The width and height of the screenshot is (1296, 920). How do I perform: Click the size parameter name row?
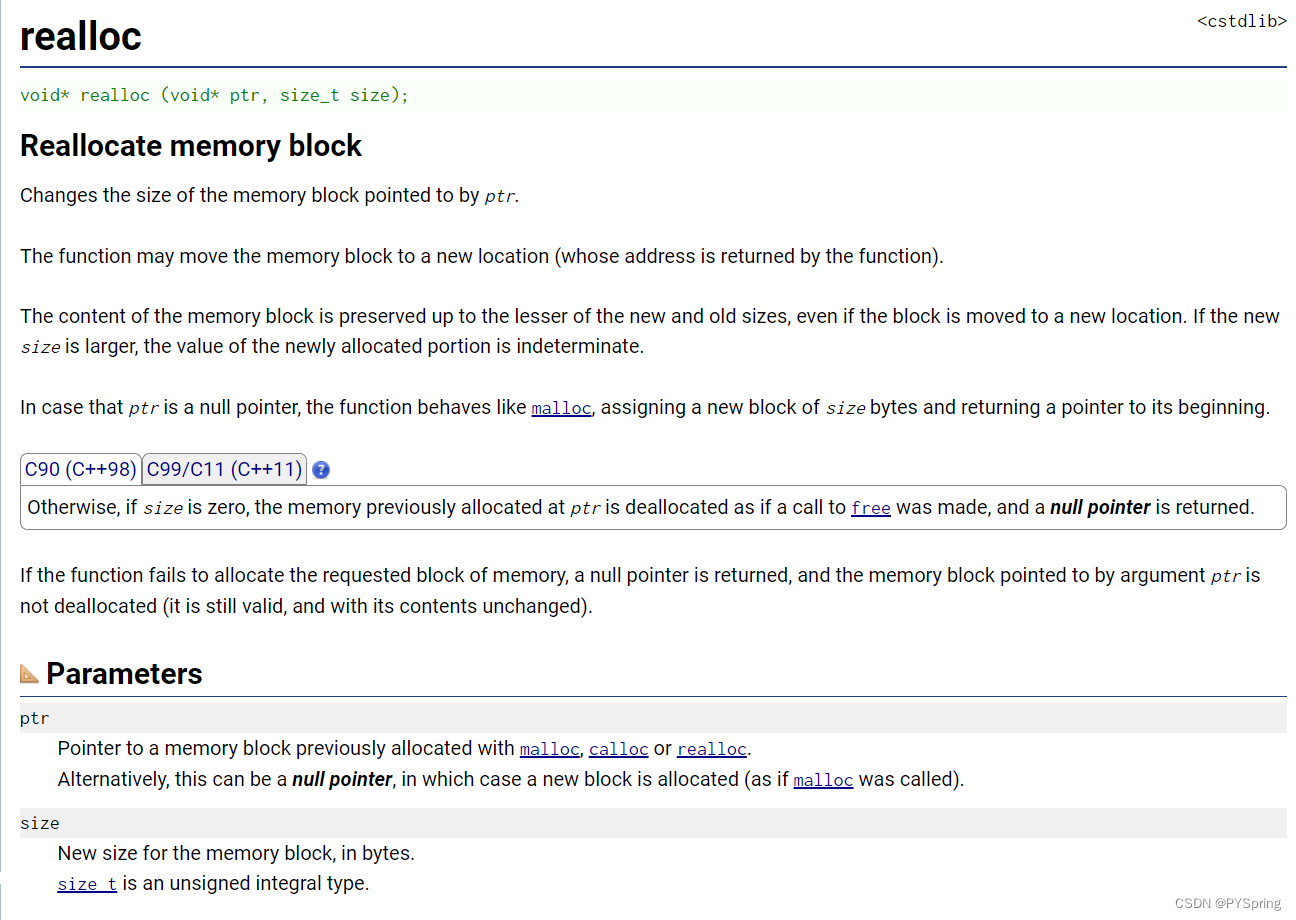tap(653, 823)
